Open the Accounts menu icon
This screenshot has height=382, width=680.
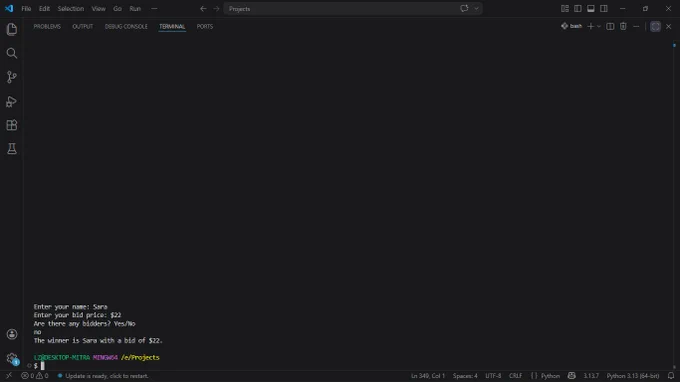[12, 334]
